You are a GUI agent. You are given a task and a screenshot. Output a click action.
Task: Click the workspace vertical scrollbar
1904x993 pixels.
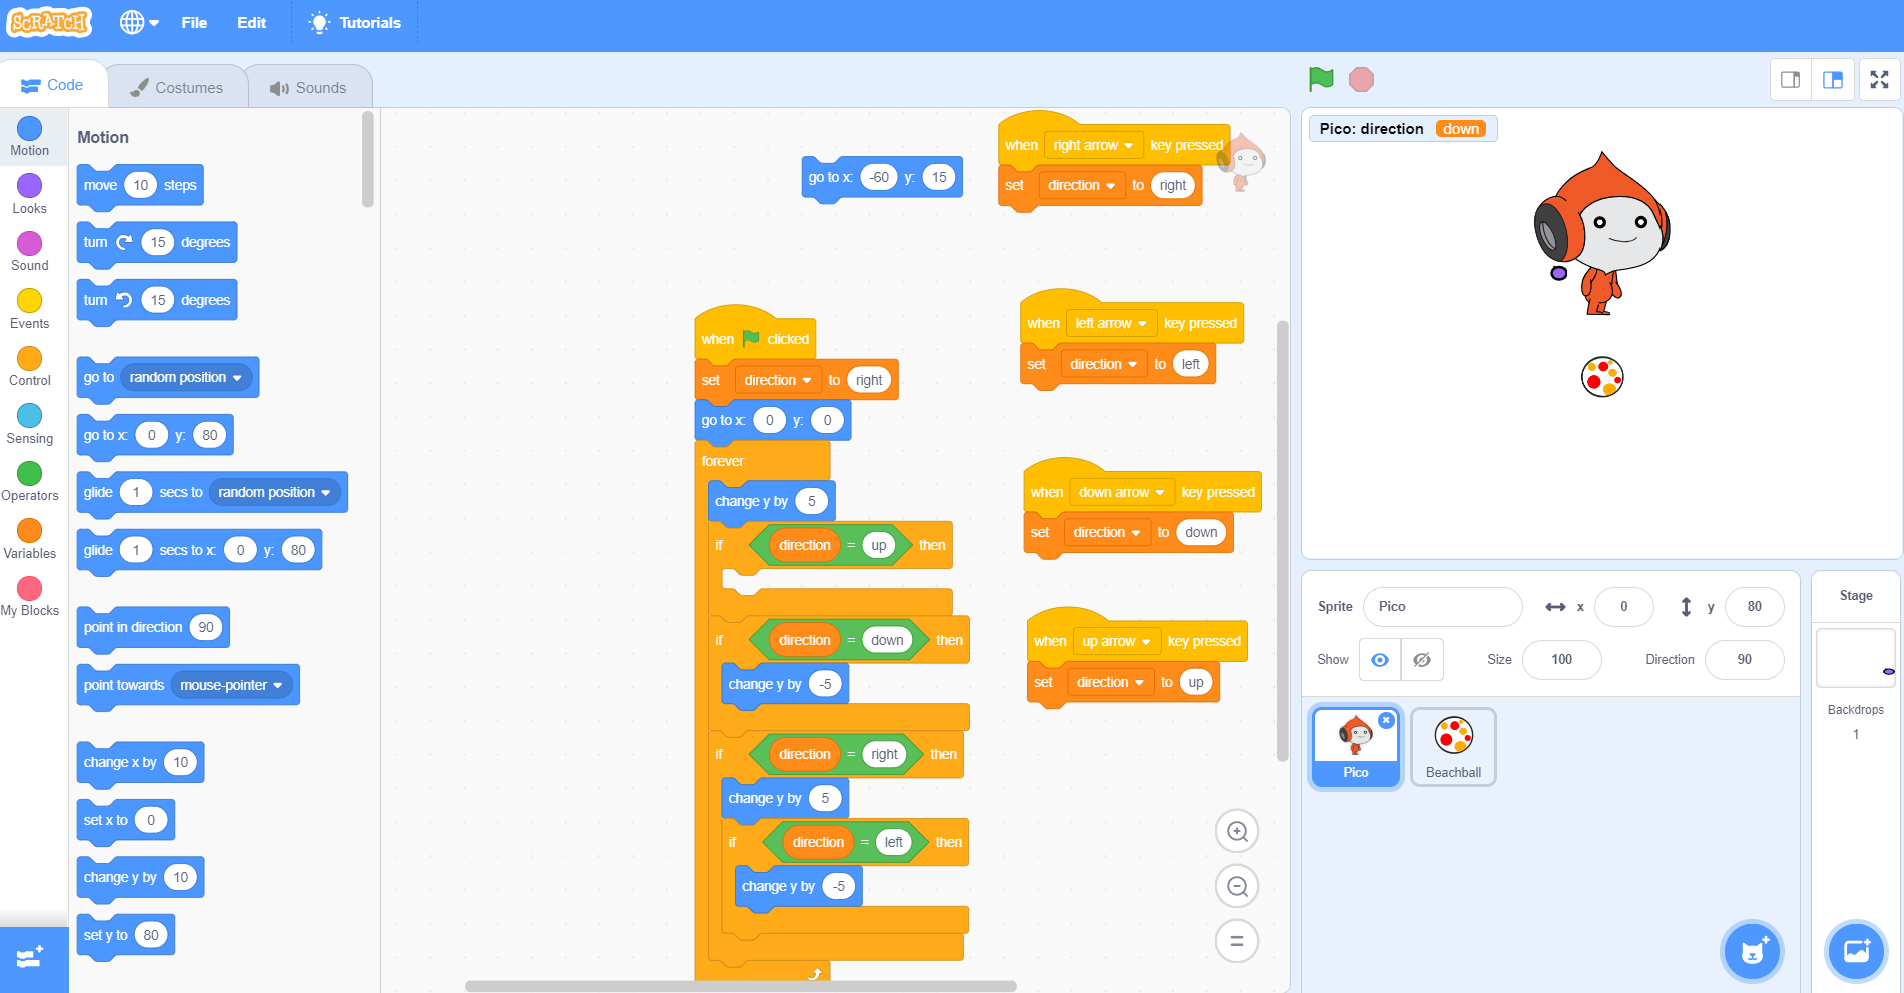(x=1282, y=541)
